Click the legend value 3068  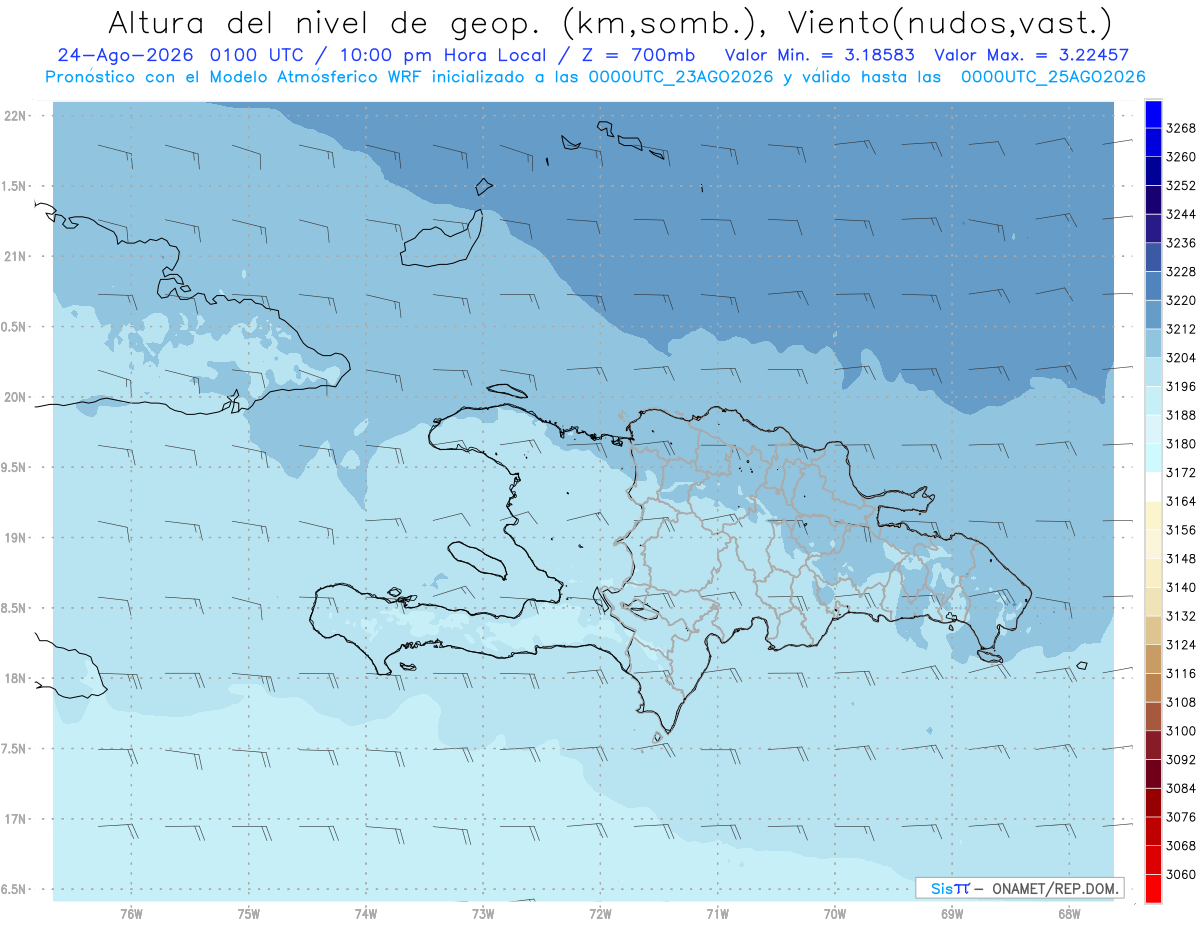tap(1180, 845)
